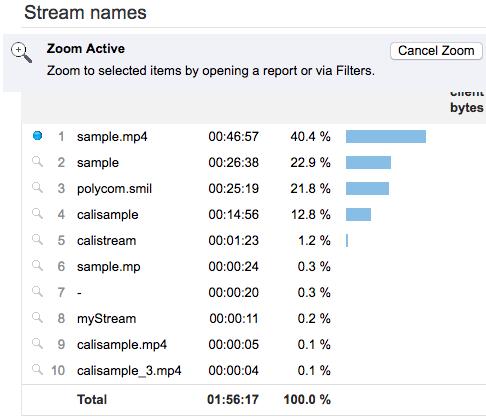
Task: Click the active blue zoom dot for sample.mp4
Action: pos(38,136)
